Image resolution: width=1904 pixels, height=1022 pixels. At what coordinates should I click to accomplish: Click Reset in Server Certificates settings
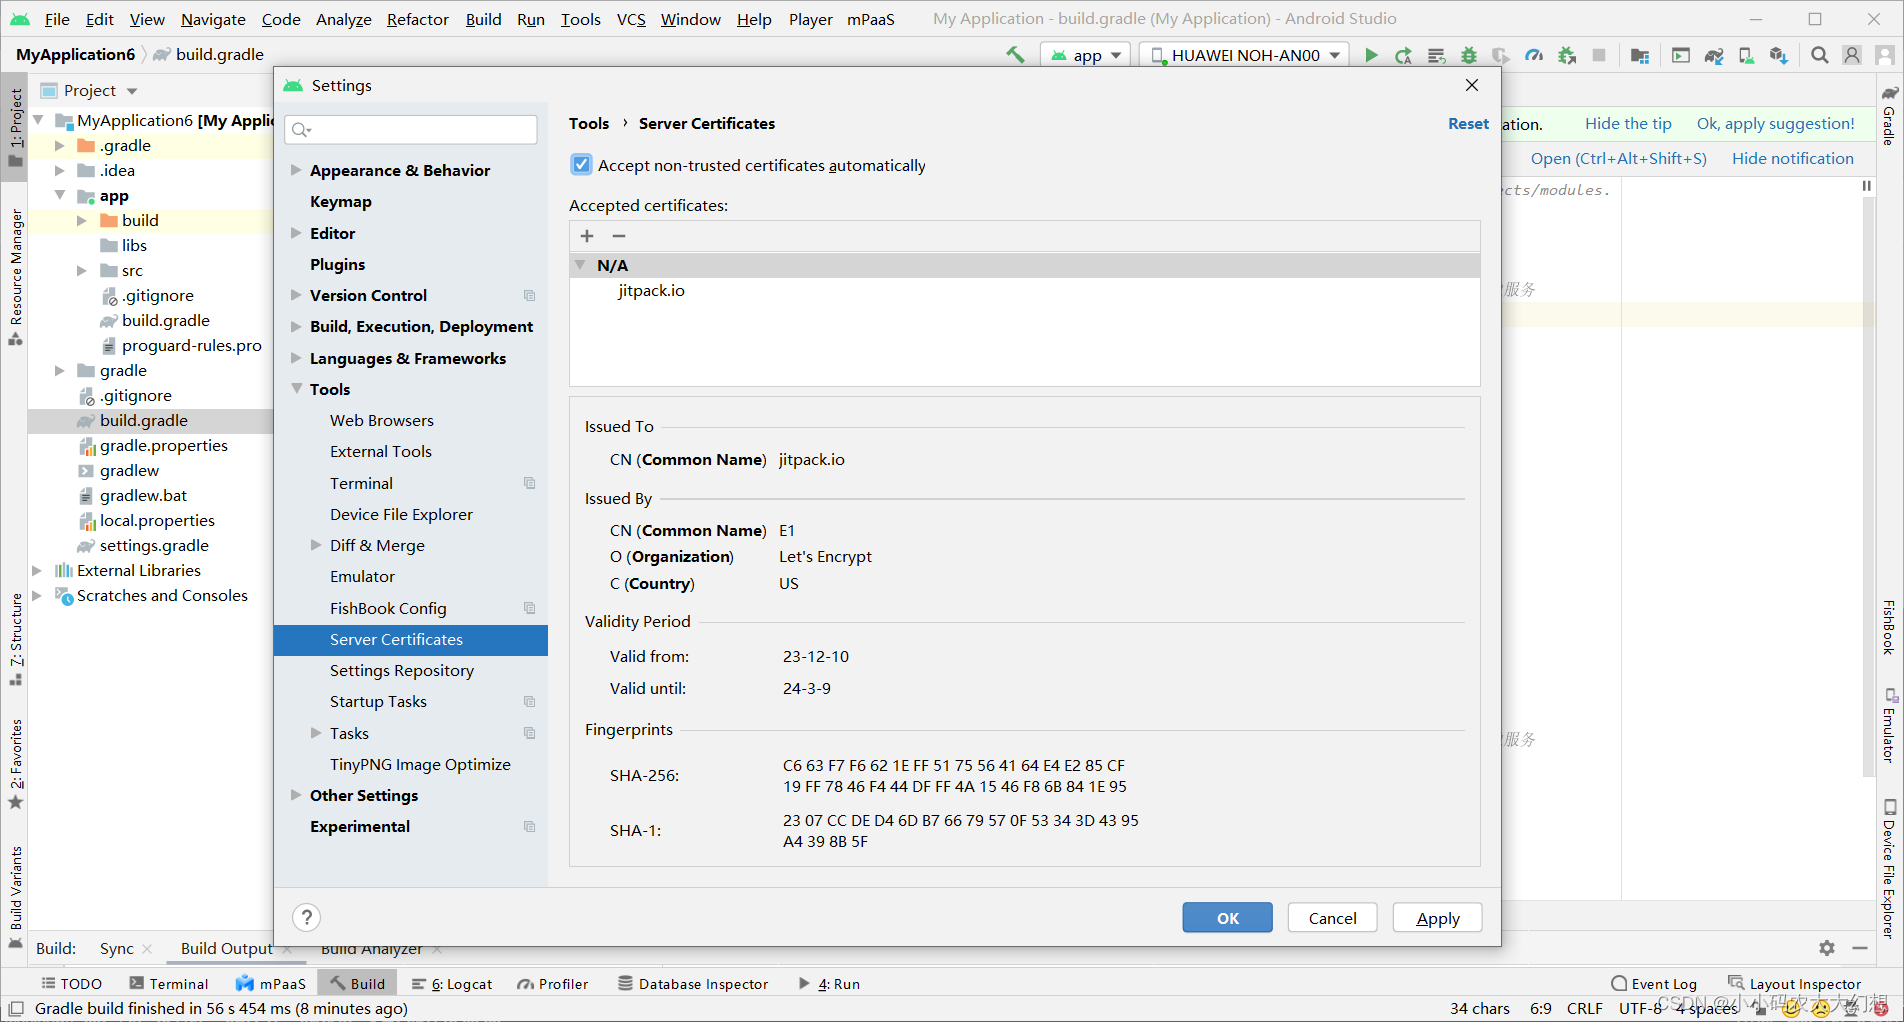[x=1467, y=123]
